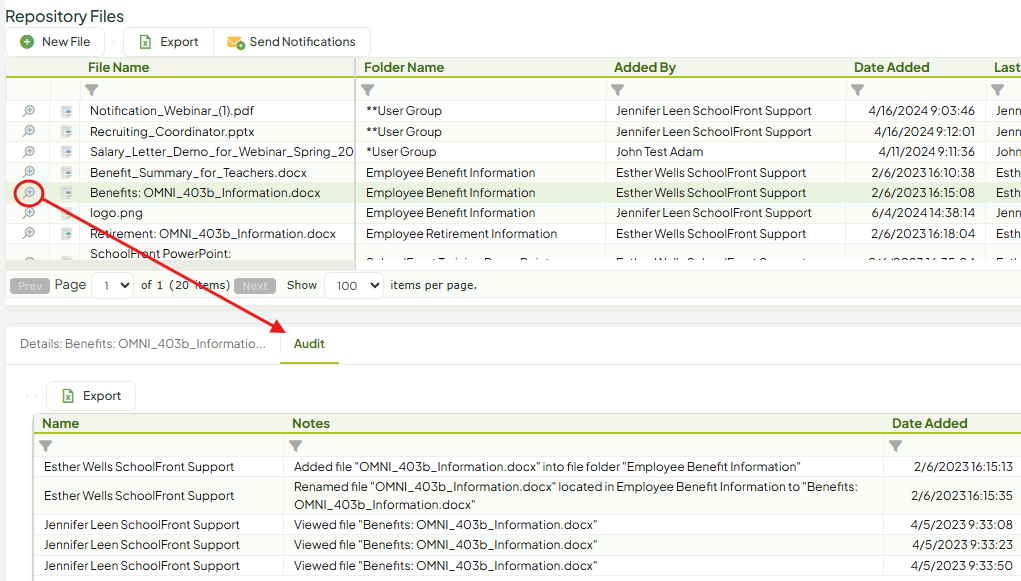Sort by File Name column header

pos(119,68)
